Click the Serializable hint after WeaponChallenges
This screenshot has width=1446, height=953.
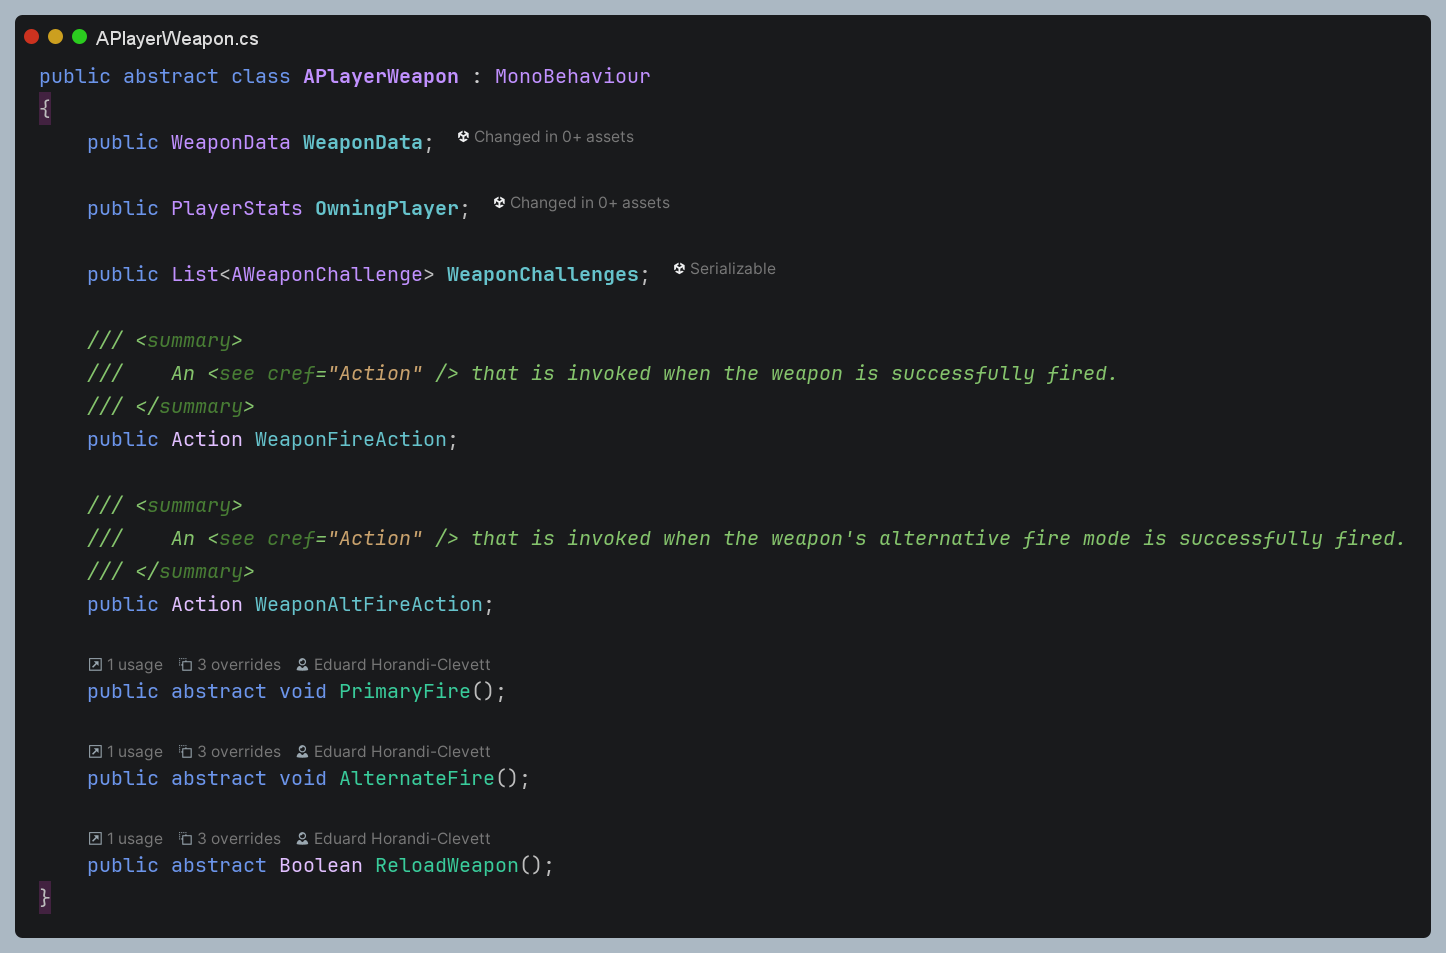pyautogui.click(x=732, y=269)
